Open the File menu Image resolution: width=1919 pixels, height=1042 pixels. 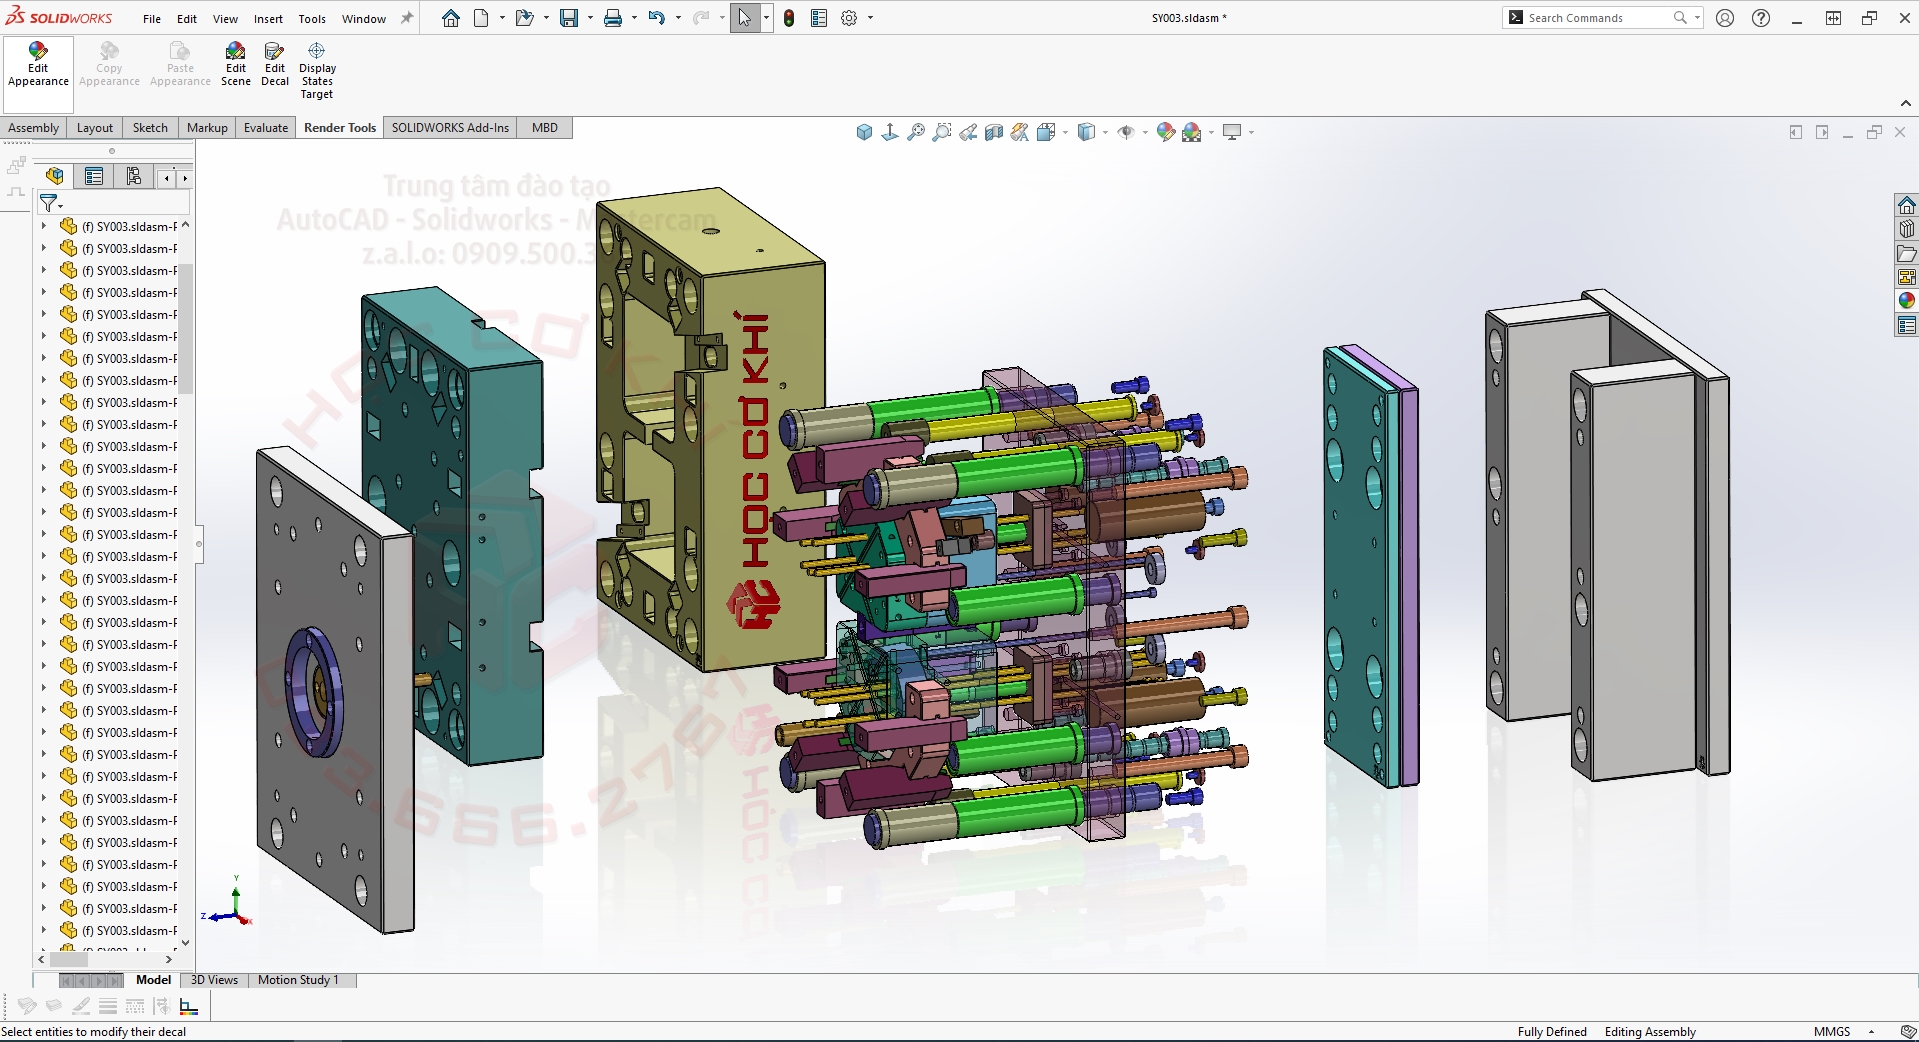pyautogui.click(x=152, y=19)
